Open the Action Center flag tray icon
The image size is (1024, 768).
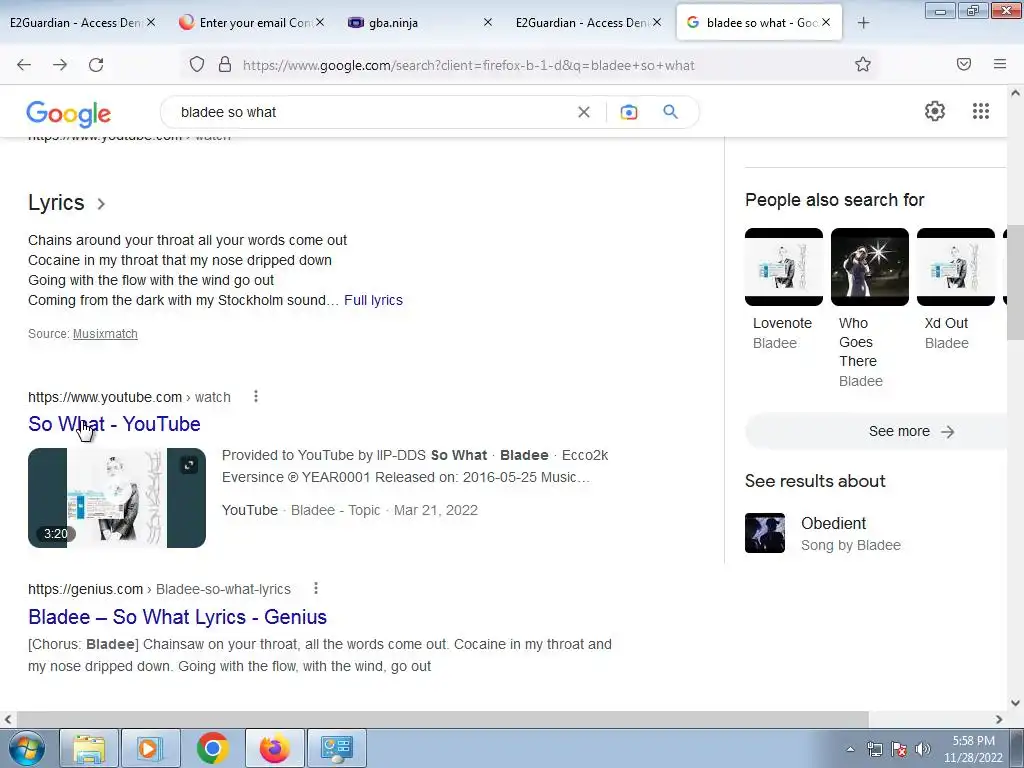pyautogui.click(x=899, y=749)
